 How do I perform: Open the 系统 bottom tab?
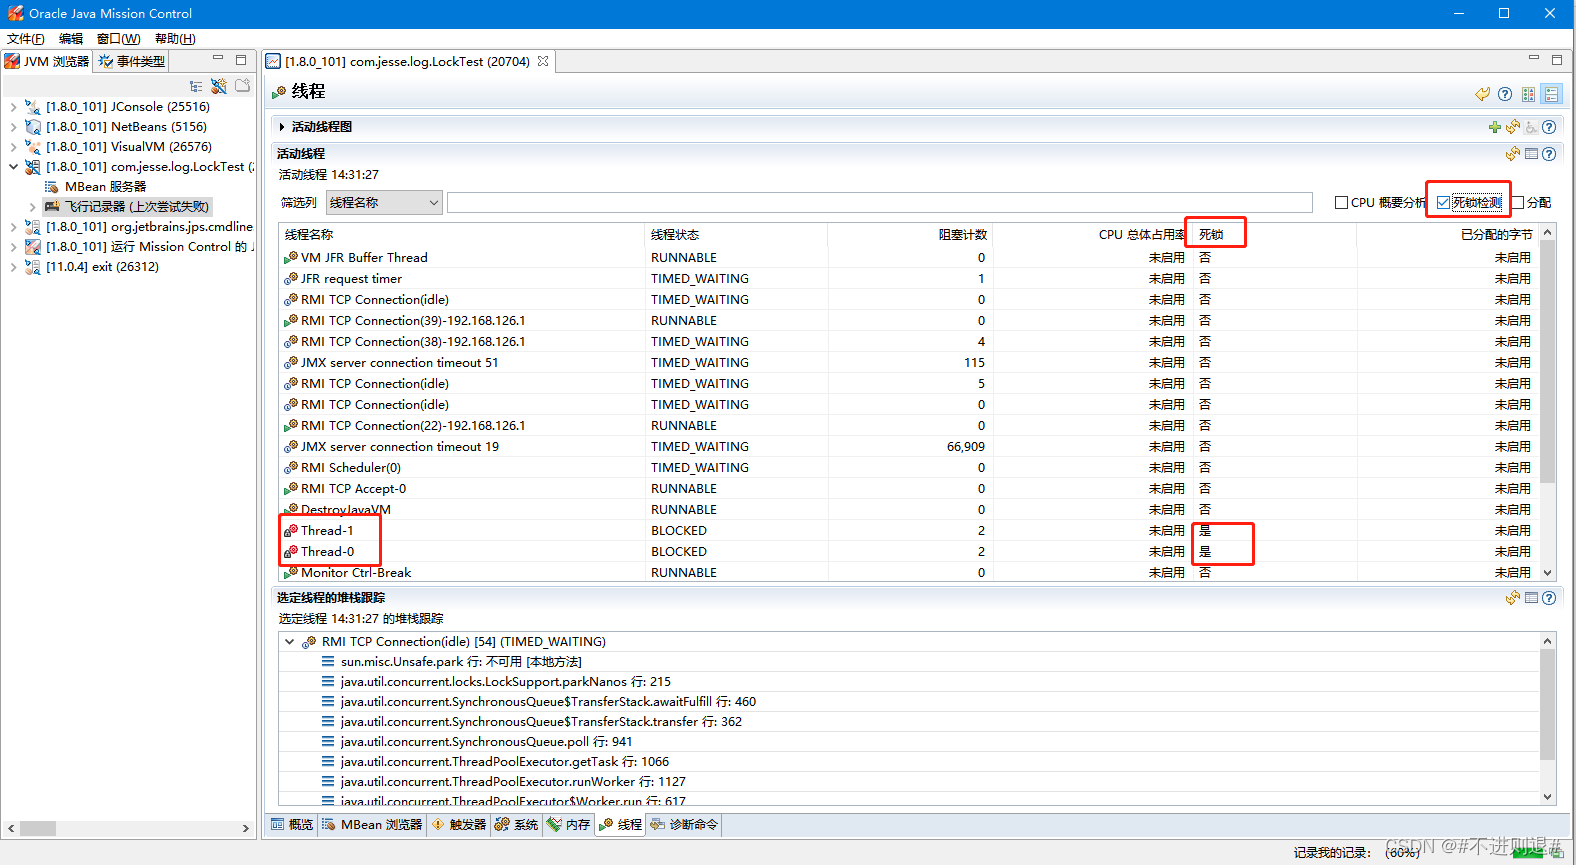(x=517, y=825)
